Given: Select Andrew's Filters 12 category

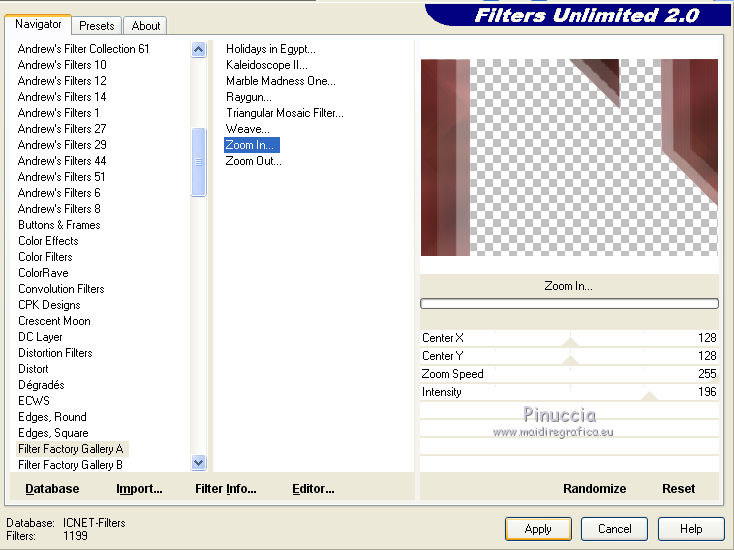Looking at the screenshot, I should pos(62,81).
